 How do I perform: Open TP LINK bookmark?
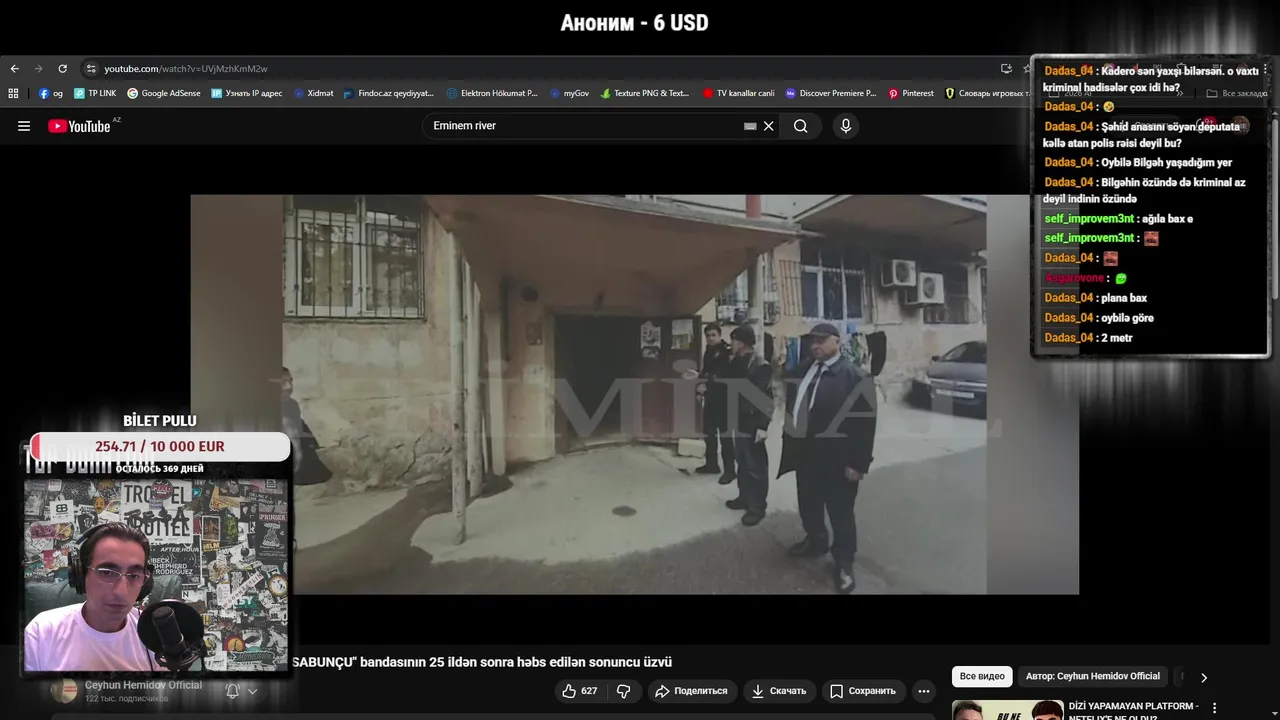tap(95, 93)
